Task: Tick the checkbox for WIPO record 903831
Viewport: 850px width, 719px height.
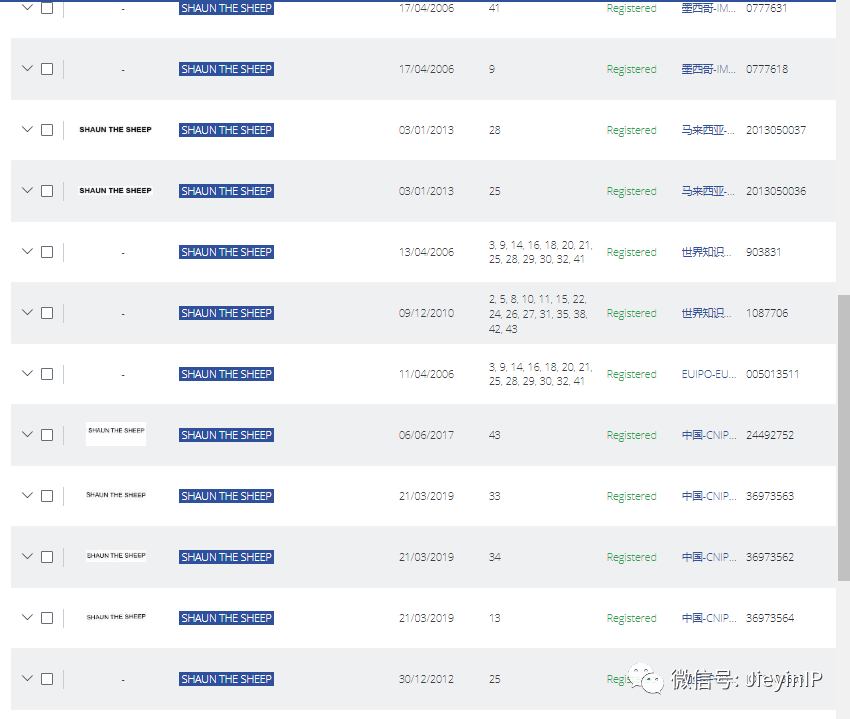Action: [x=47, y=252]
